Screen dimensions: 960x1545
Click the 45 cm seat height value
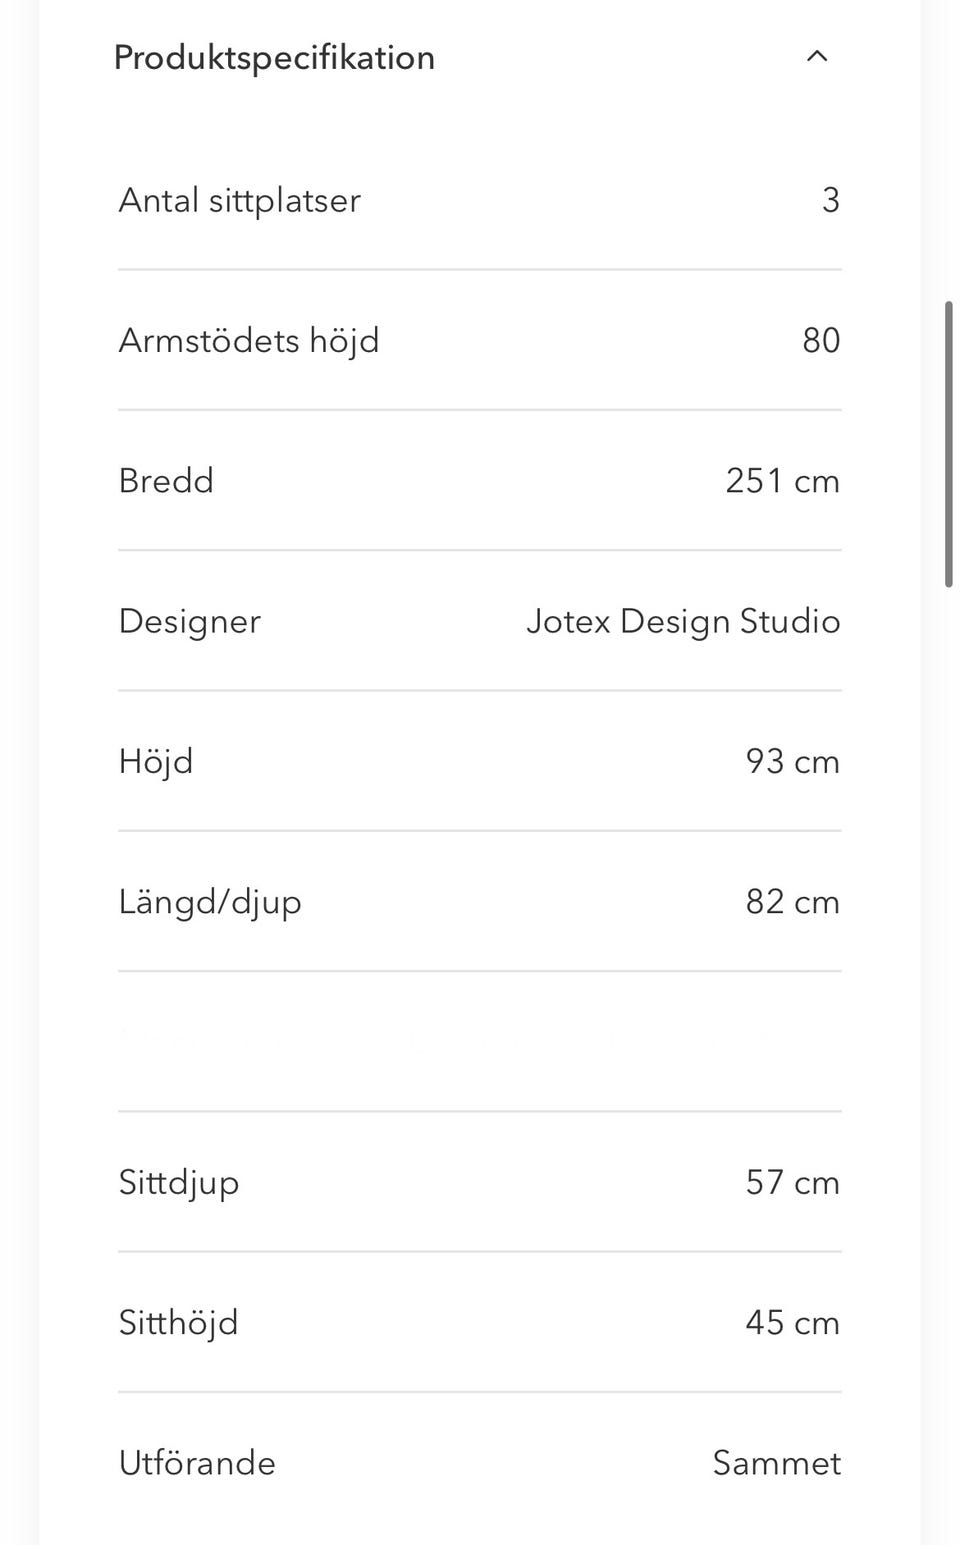(x=792, y=1323)
